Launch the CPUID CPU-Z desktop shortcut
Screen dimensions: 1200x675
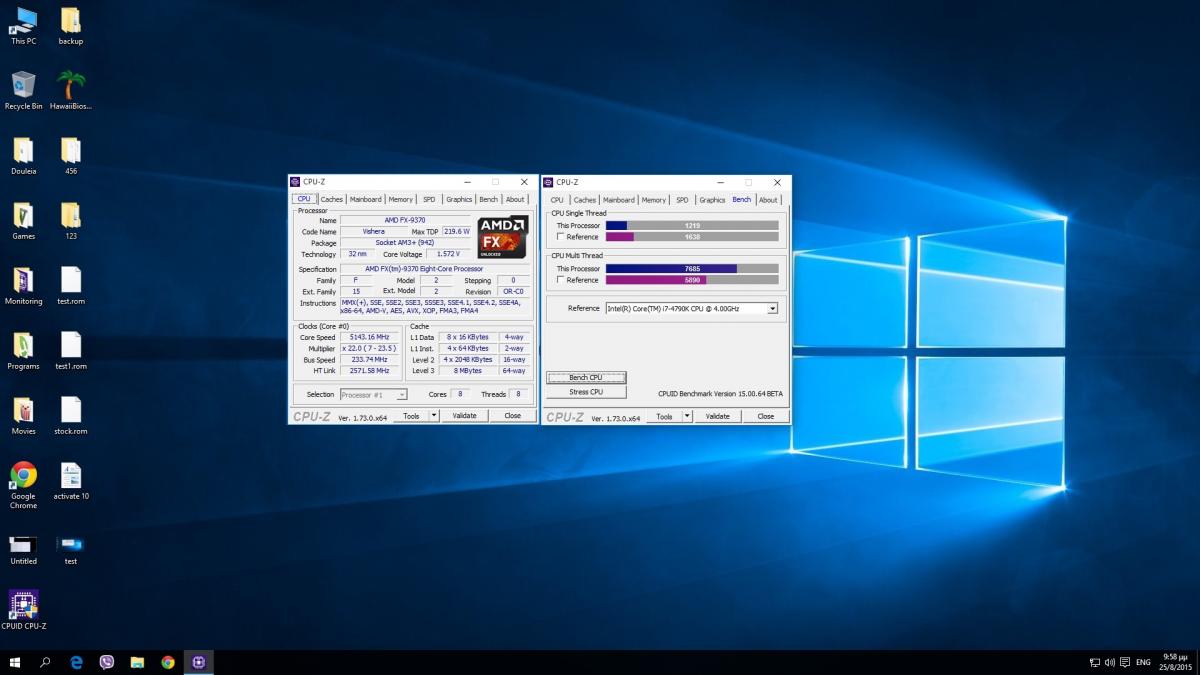(24, 611)
